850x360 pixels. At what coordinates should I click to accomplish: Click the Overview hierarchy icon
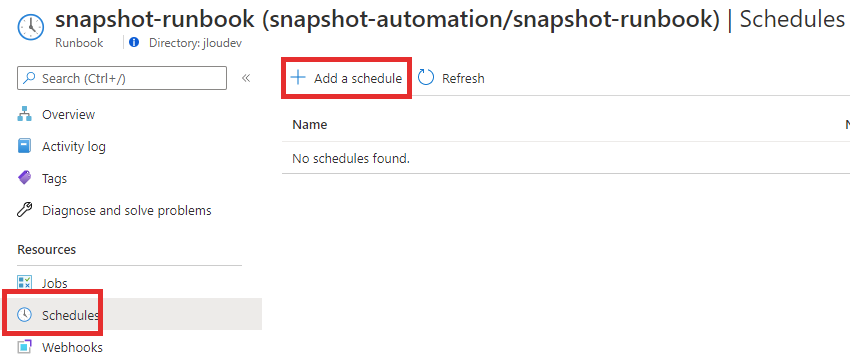tap(25, 114)
